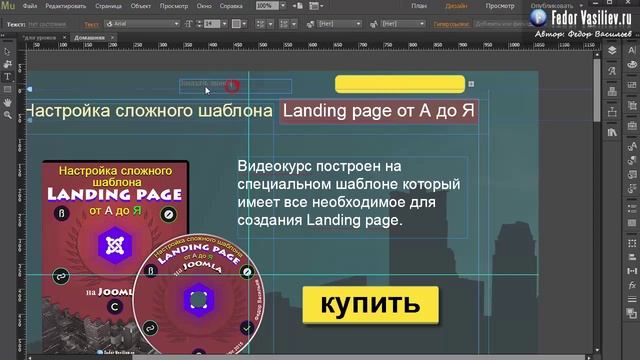
Task: Open the Объект menu
Action: [x=140, y=6]
